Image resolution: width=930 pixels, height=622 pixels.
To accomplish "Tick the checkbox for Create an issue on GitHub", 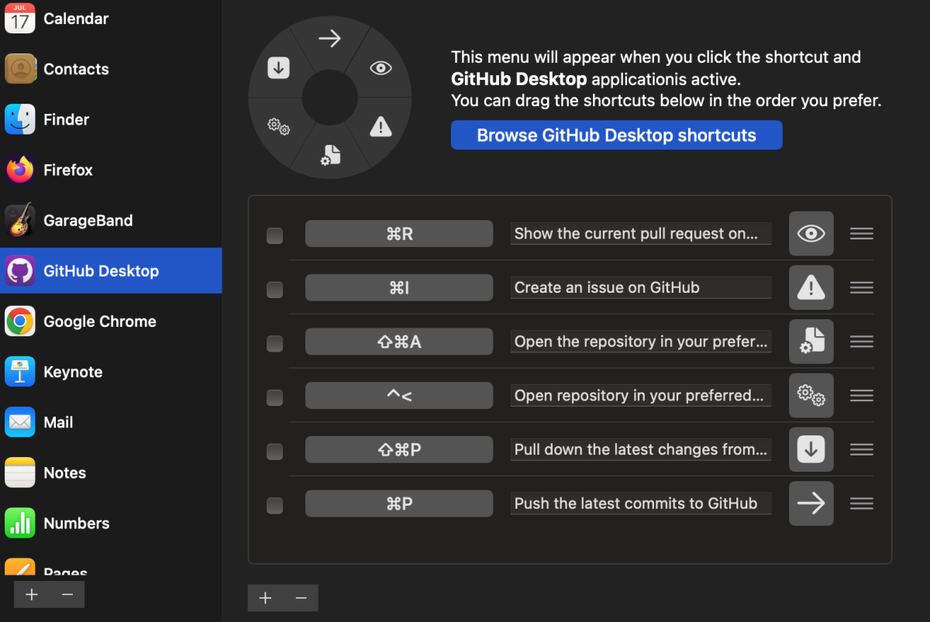I will coord(275,289).
